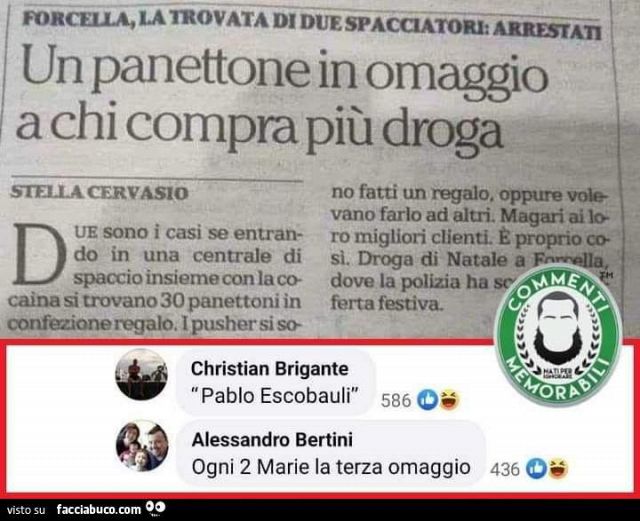This screenshot has height=521, width=640.
Task: Click the like icon beside 436
Action: (x=536, y=468)
